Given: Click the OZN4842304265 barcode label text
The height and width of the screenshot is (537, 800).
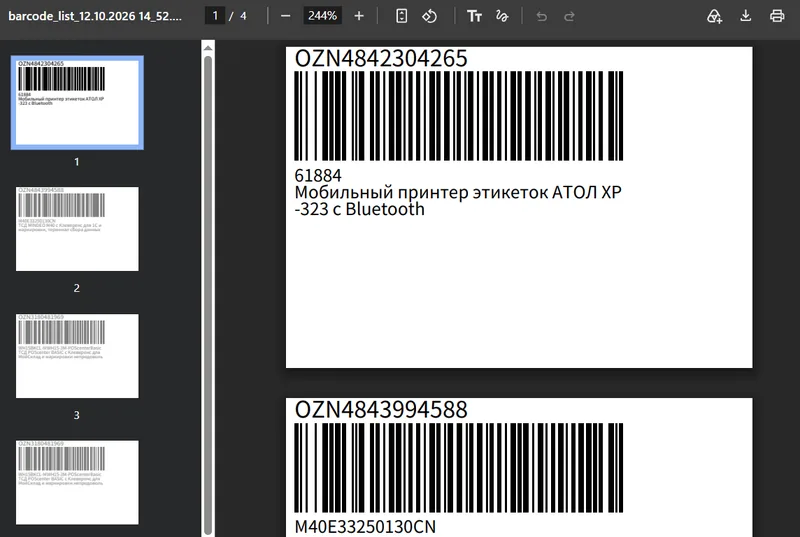Looking at the screenshot, I should pyautogui.click(x=381, y=59).
